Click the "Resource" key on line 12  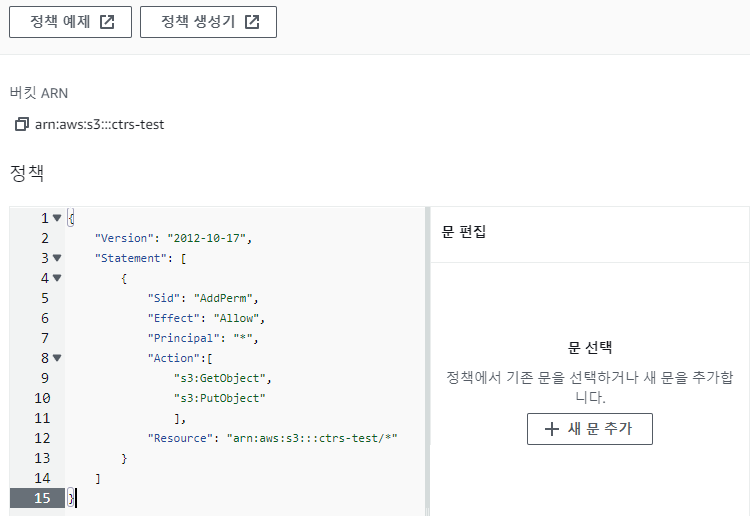coord(180,438)
